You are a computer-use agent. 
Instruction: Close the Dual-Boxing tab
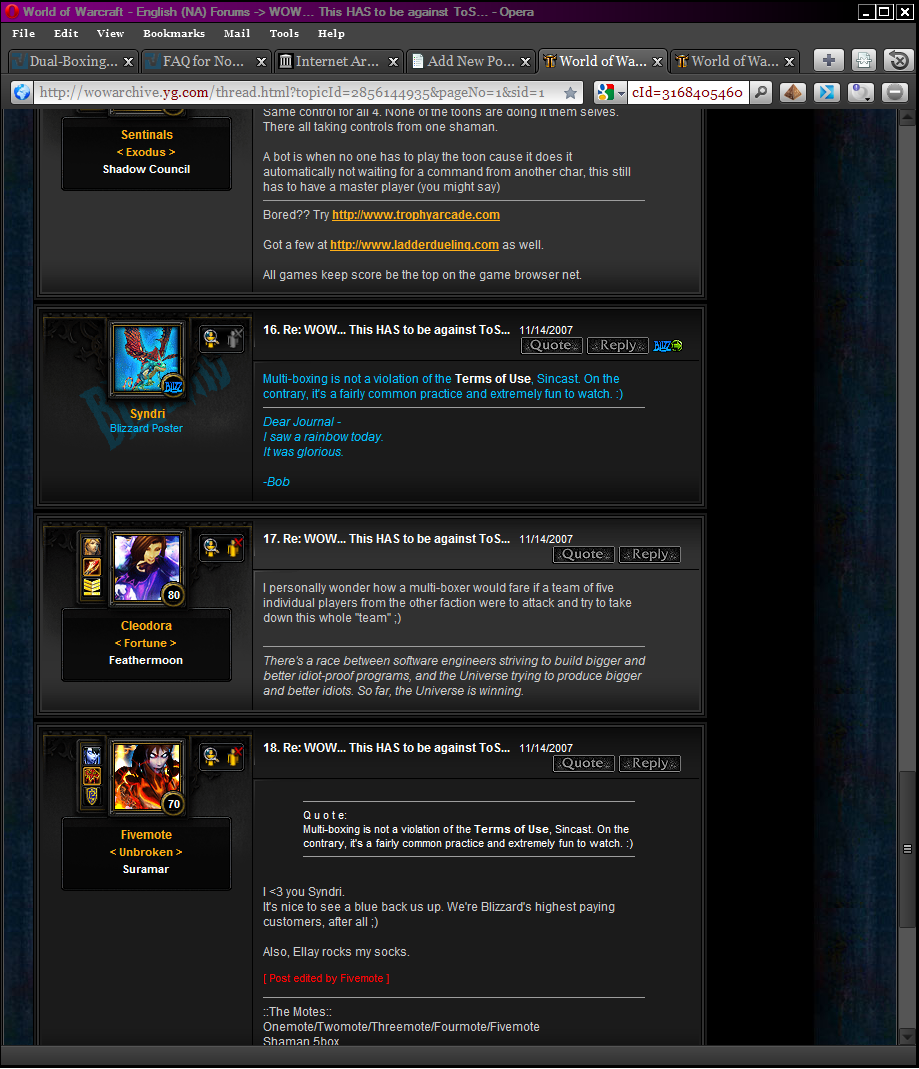pyautogui.click(x=128, y=62)
